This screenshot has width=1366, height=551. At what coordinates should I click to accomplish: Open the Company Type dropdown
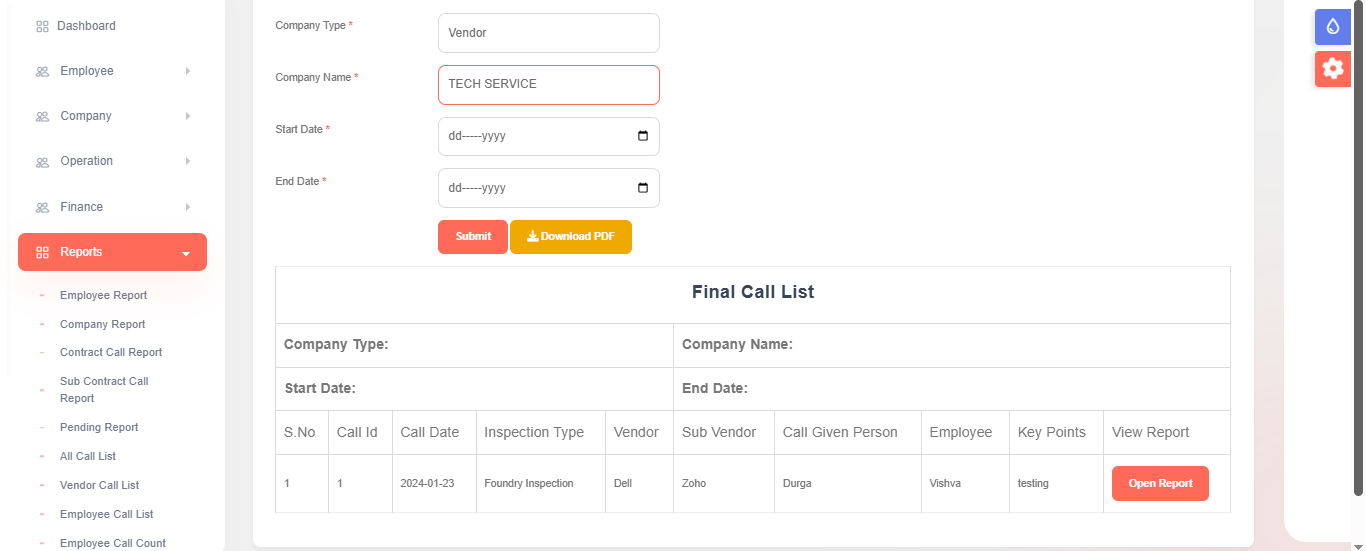click(548, 33)
